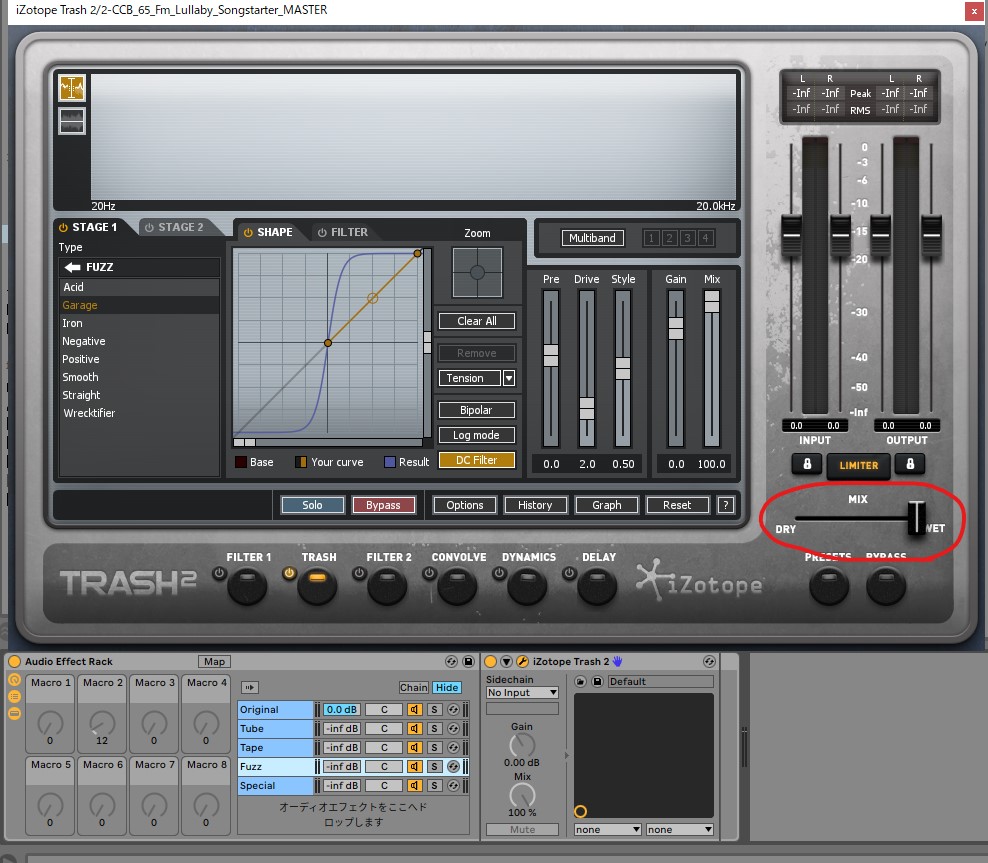The height and width of the screenshot is (863, 988).
Task: Toggle the rack devices view icon
Action: pos(14,714)
